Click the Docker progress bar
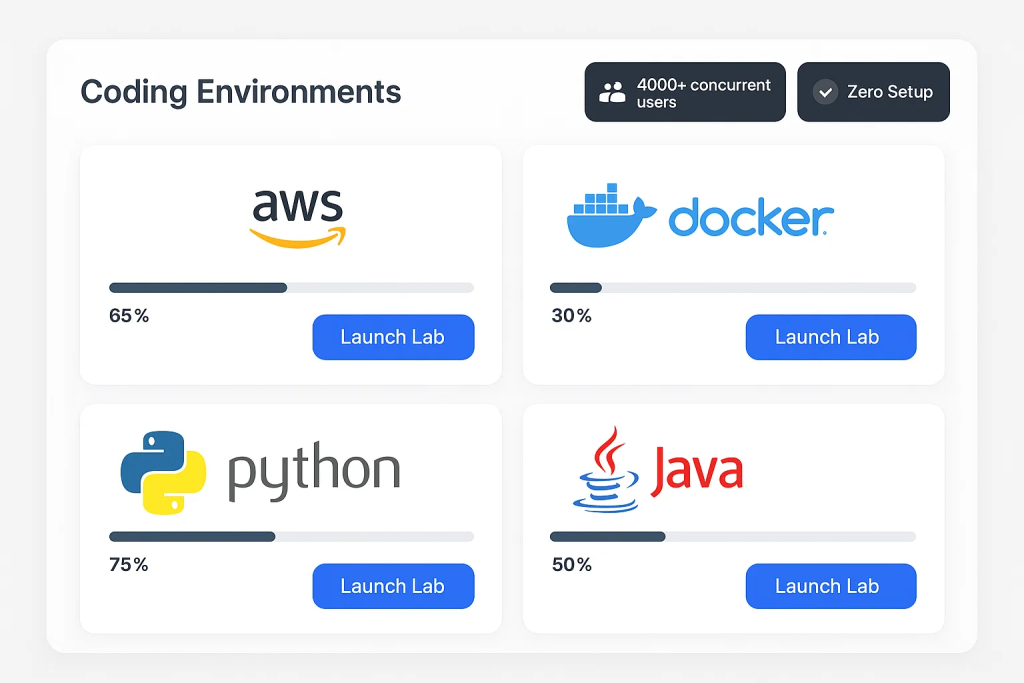 tap(733, 288)
